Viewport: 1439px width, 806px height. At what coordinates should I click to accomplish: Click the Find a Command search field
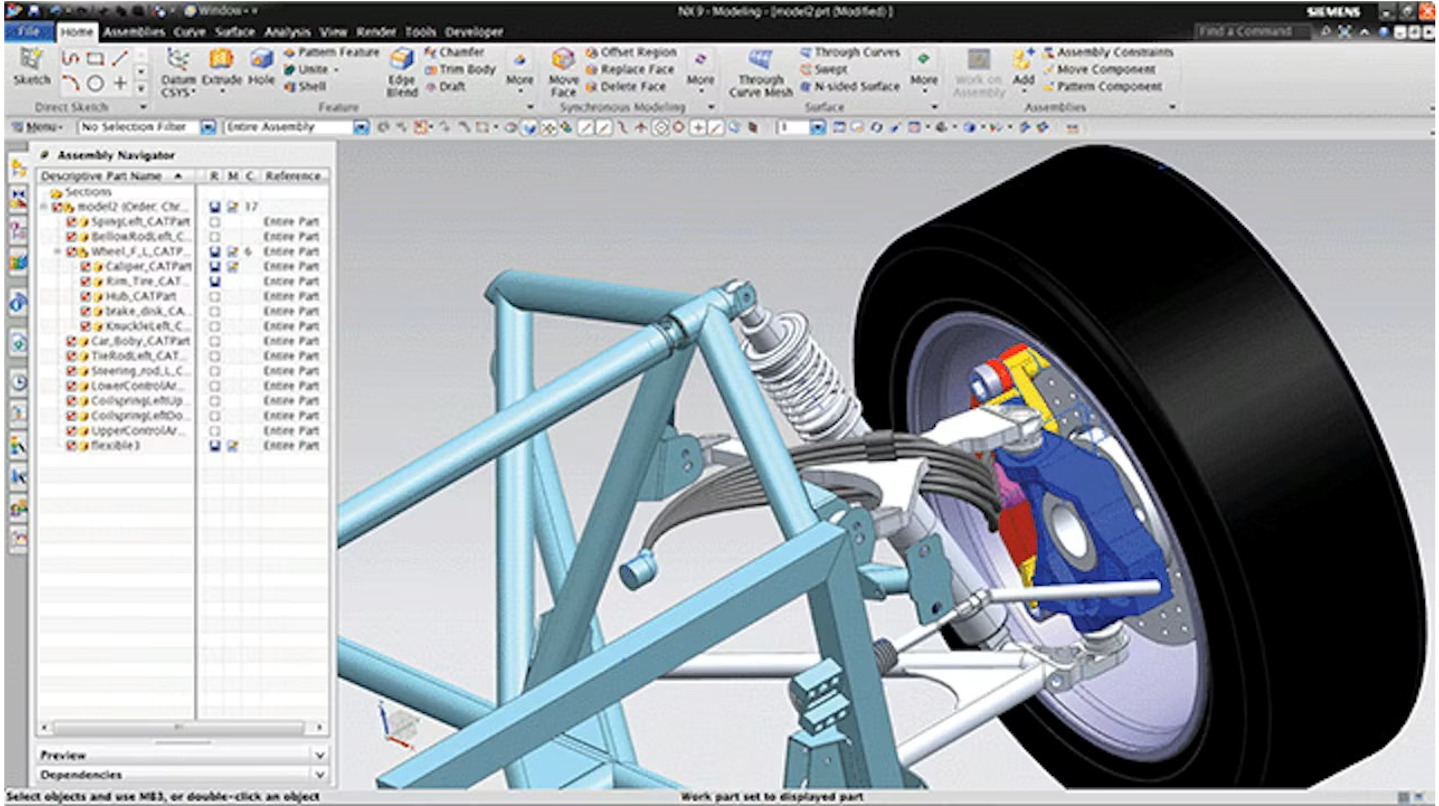[x=1253, y=32]
